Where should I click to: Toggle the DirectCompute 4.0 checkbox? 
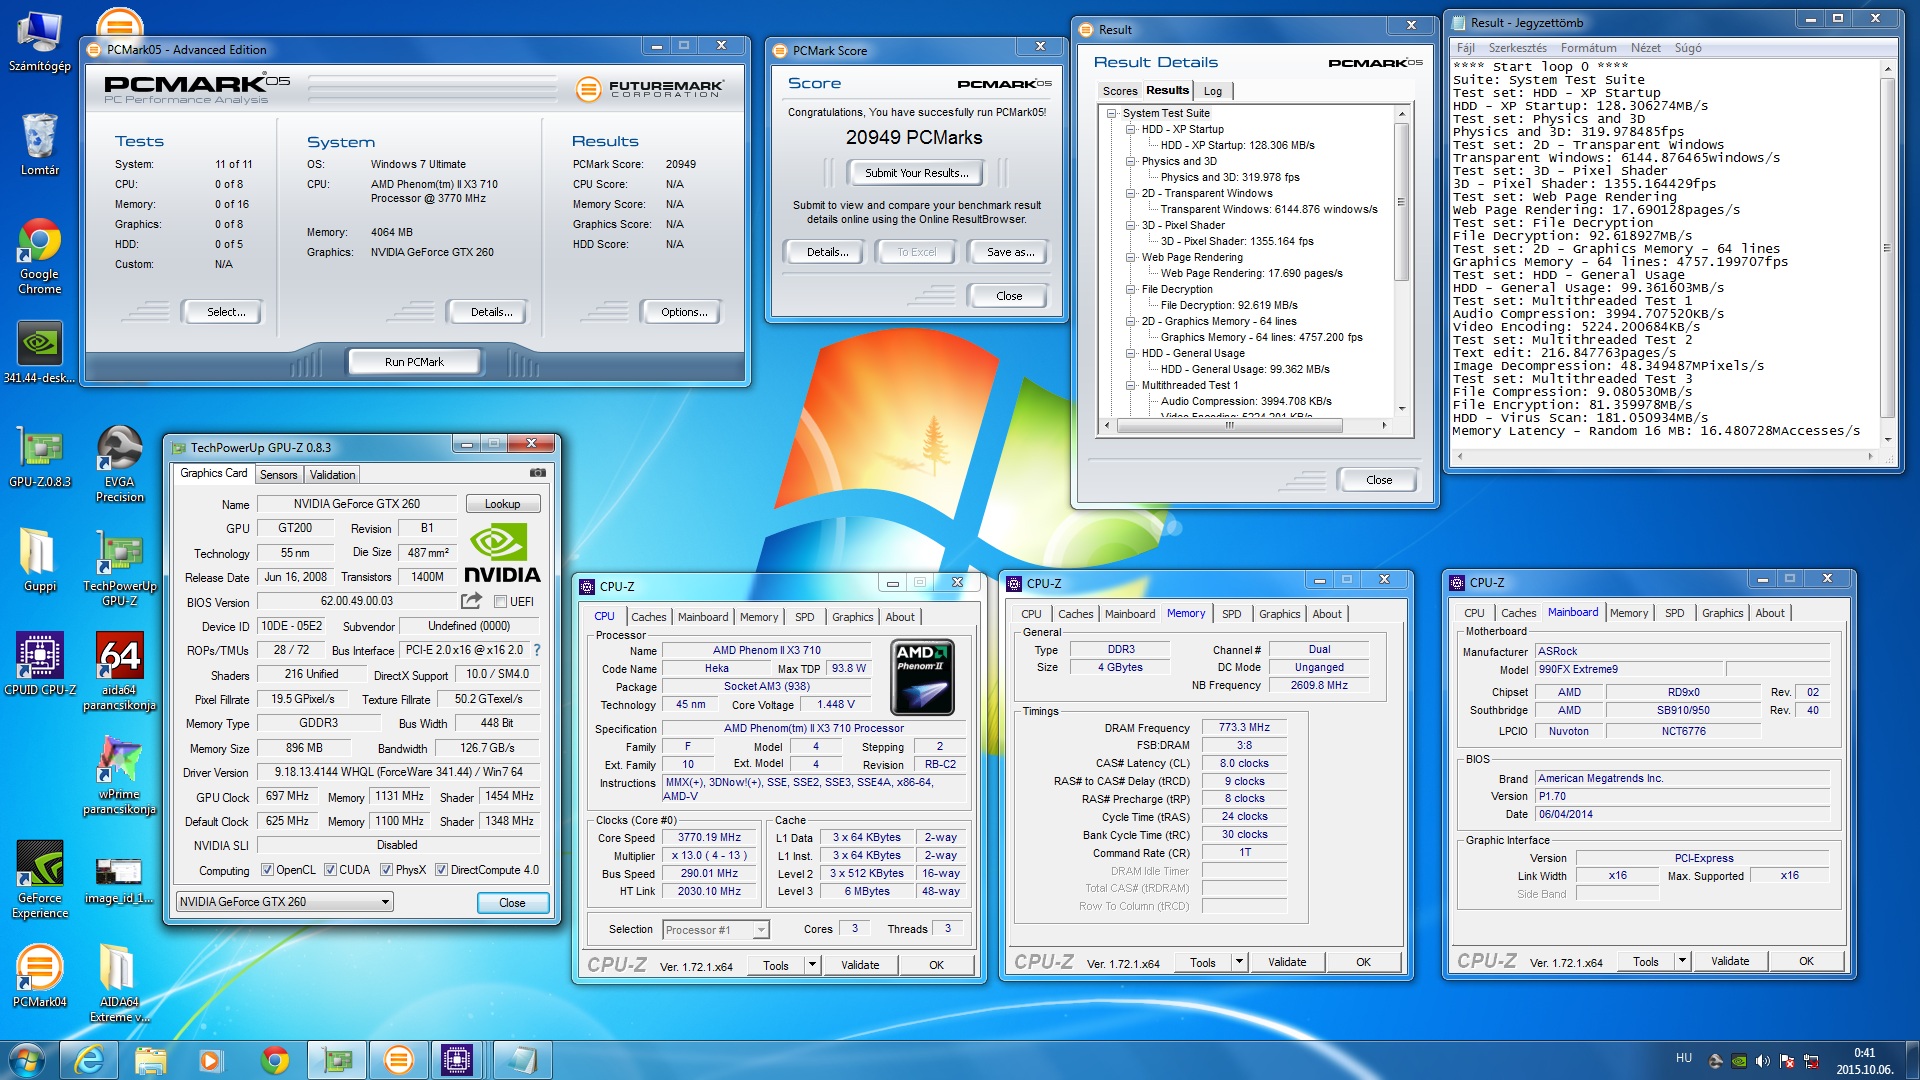click(x=441, y=870)
